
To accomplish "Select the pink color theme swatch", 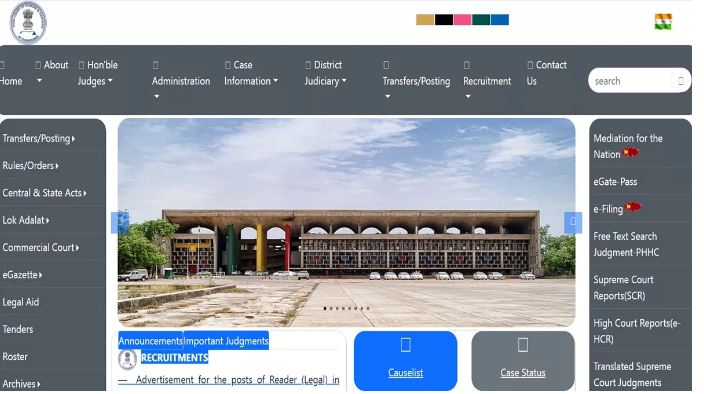I will (x=462, y=20).
